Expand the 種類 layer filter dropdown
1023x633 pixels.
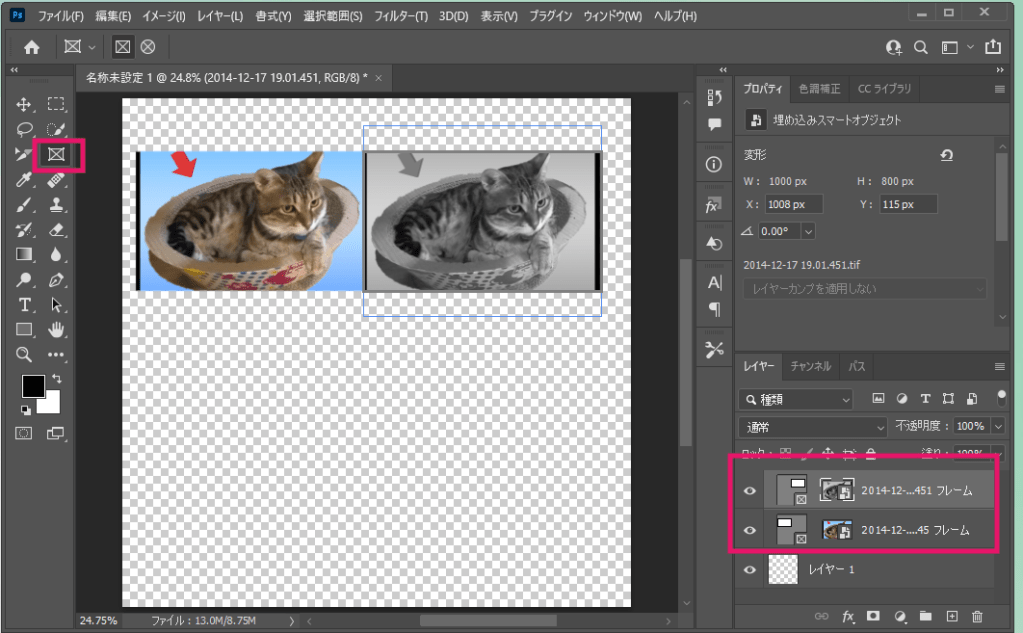tap(797, 399)
